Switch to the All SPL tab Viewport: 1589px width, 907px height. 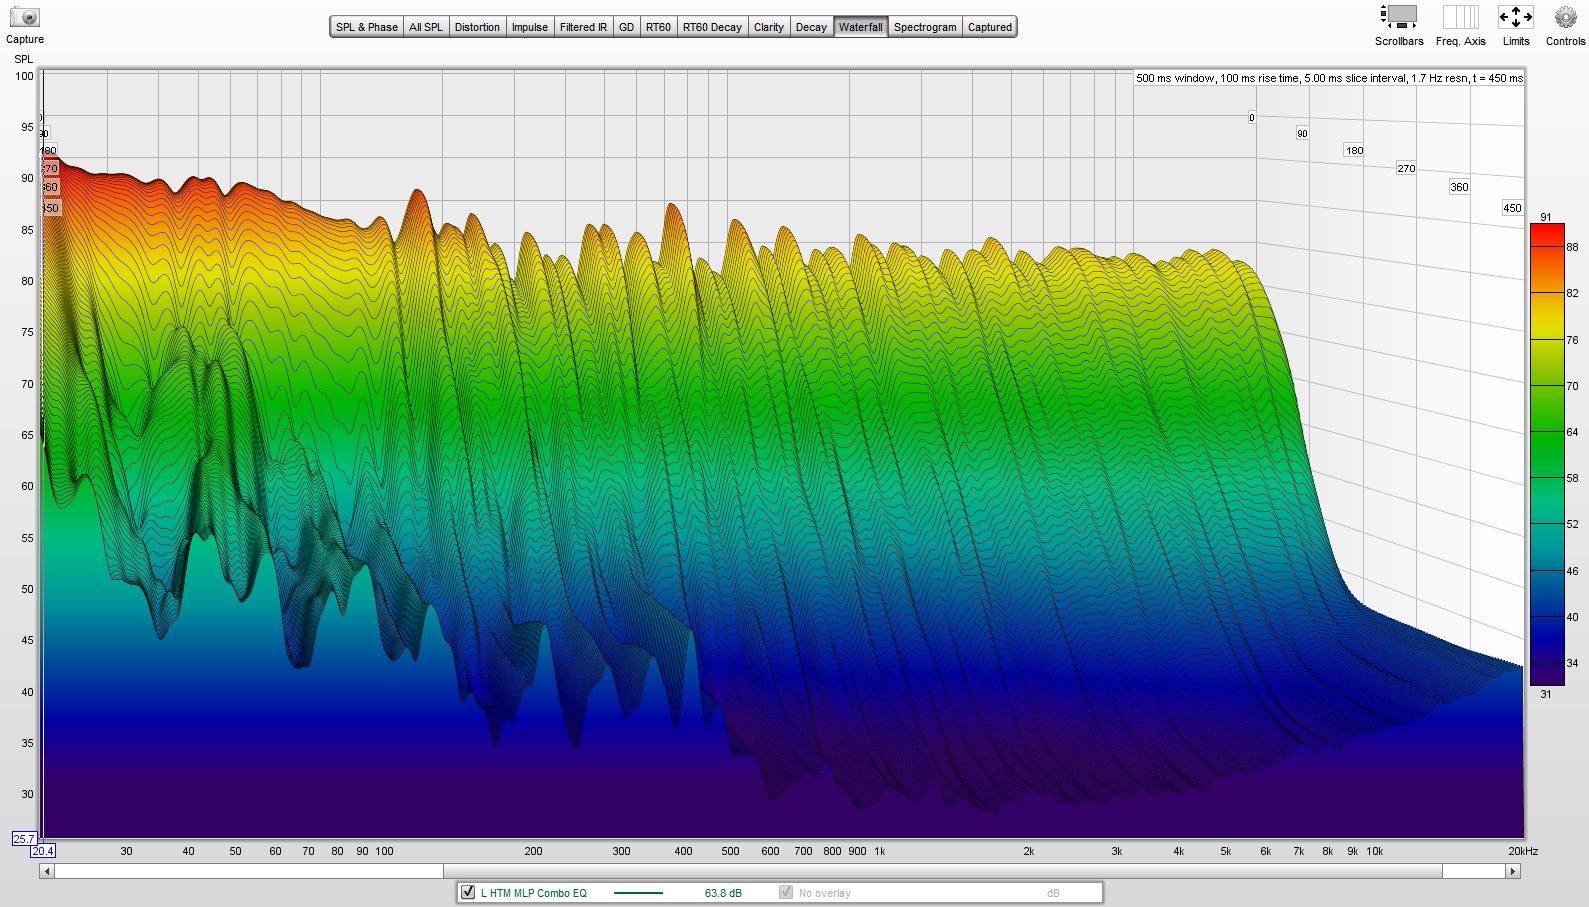(x=426, y=27)
